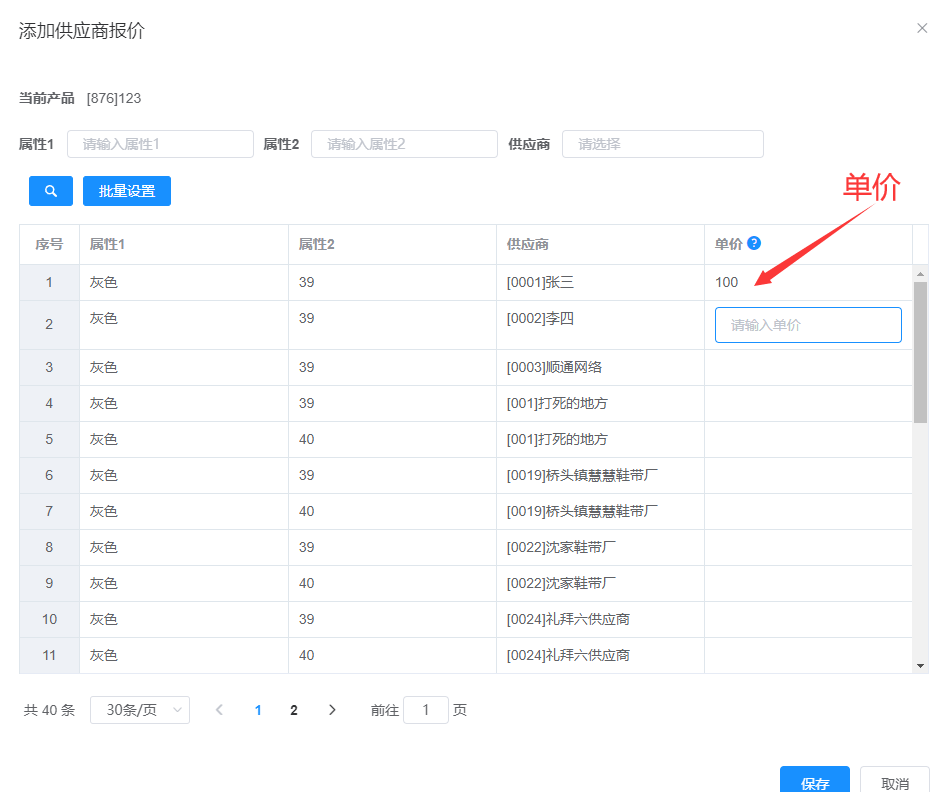Open the 供应商 select dropdown
This screenshot has height=792, width=949.
click(x=662, y=144)
